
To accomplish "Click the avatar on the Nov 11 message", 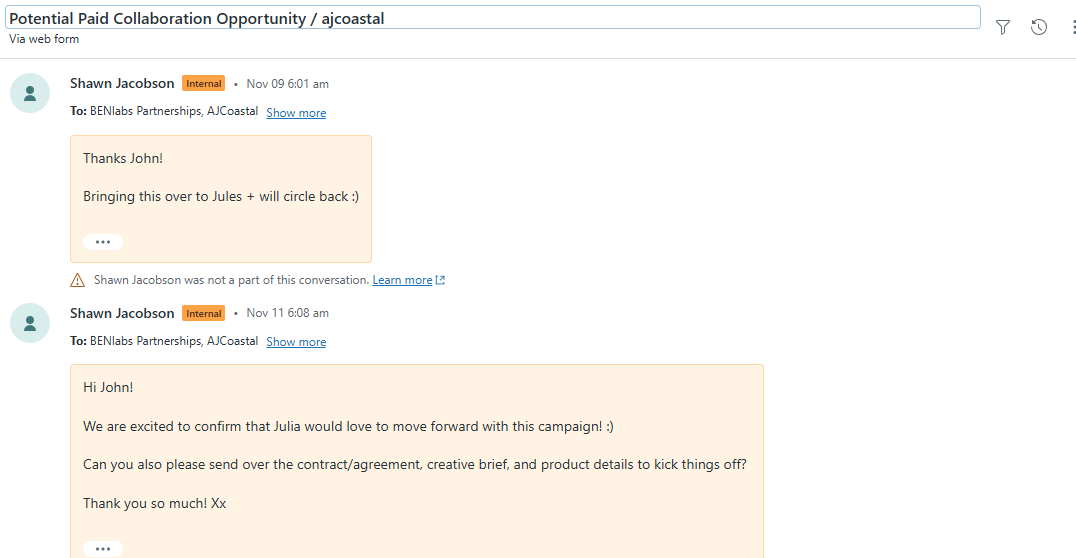I will pyautogui.click(x=30, y=323).
